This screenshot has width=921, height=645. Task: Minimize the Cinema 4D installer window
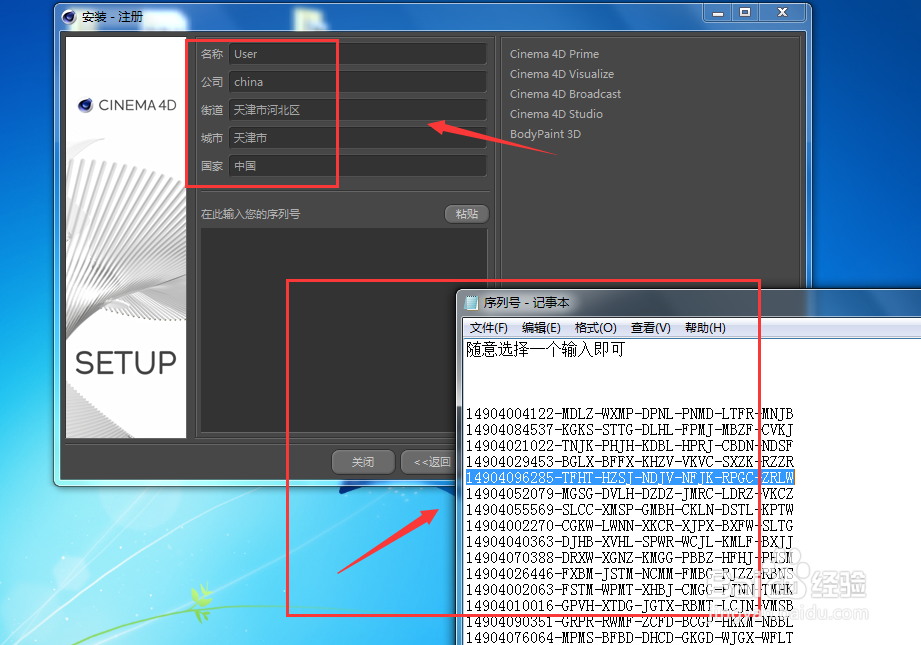(718, 12)
